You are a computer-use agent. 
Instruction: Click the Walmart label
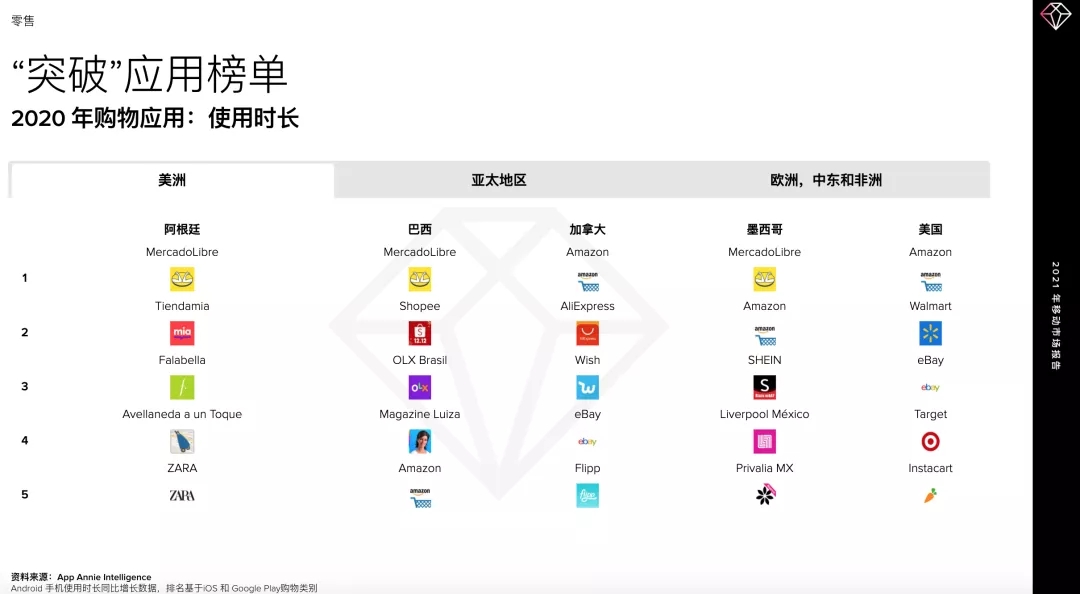(931, 306)
